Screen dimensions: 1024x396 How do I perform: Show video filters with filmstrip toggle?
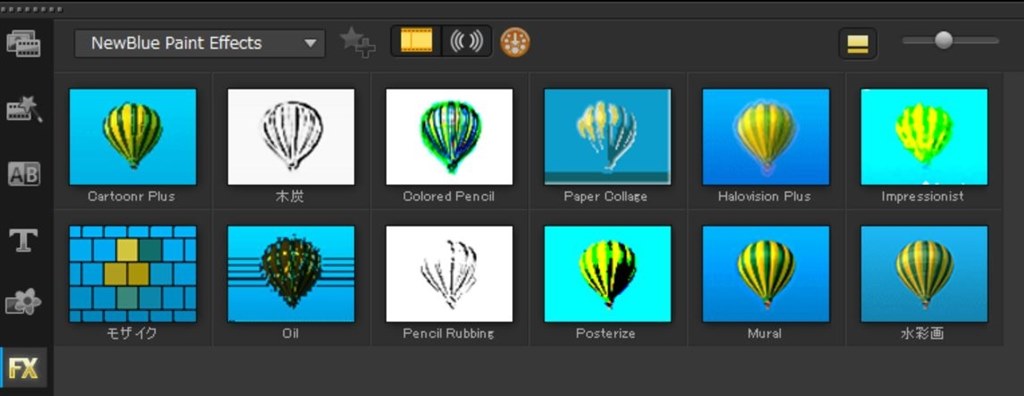(x=416, y=42)
